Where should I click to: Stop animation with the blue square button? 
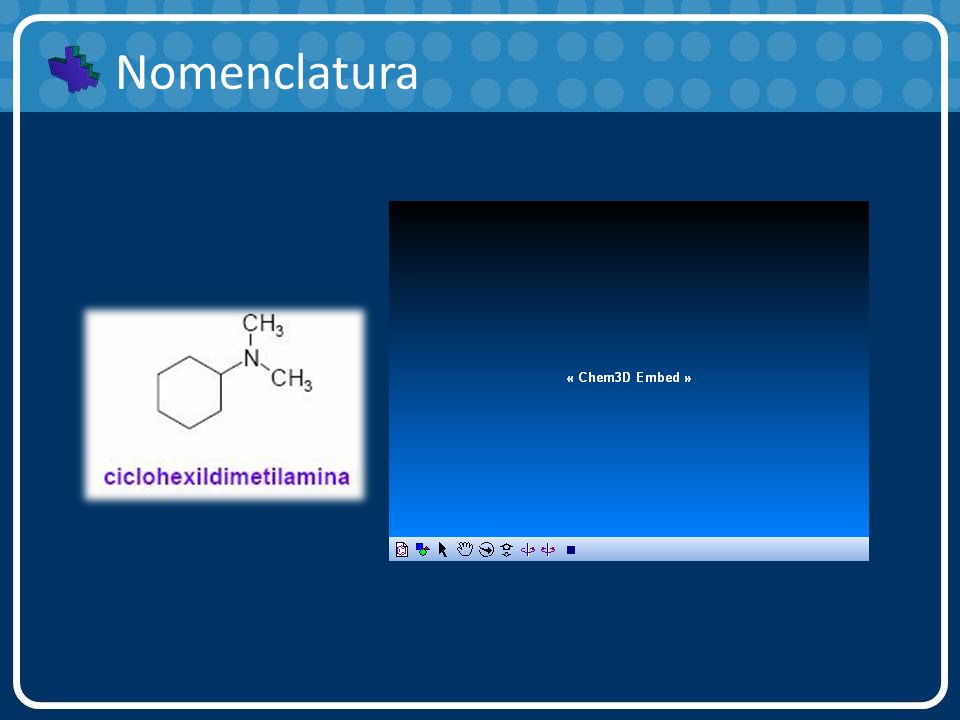pos(571,550)
